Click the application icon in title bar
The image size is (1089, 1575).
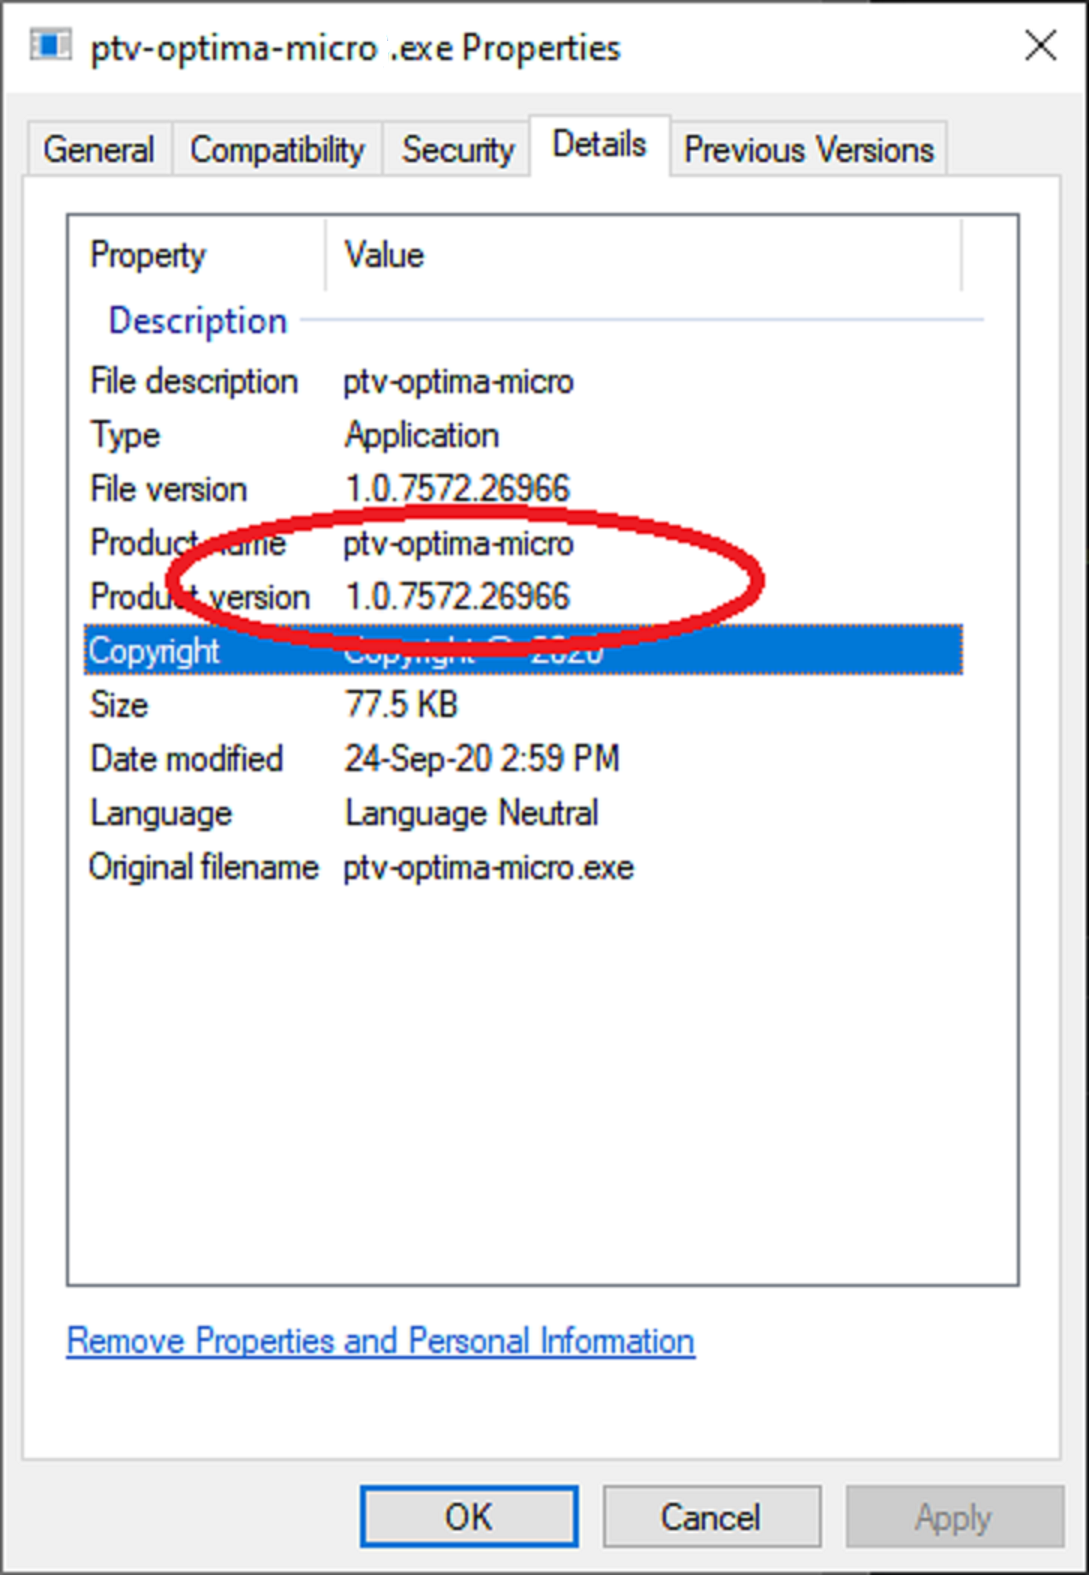(x=50, y=46)
